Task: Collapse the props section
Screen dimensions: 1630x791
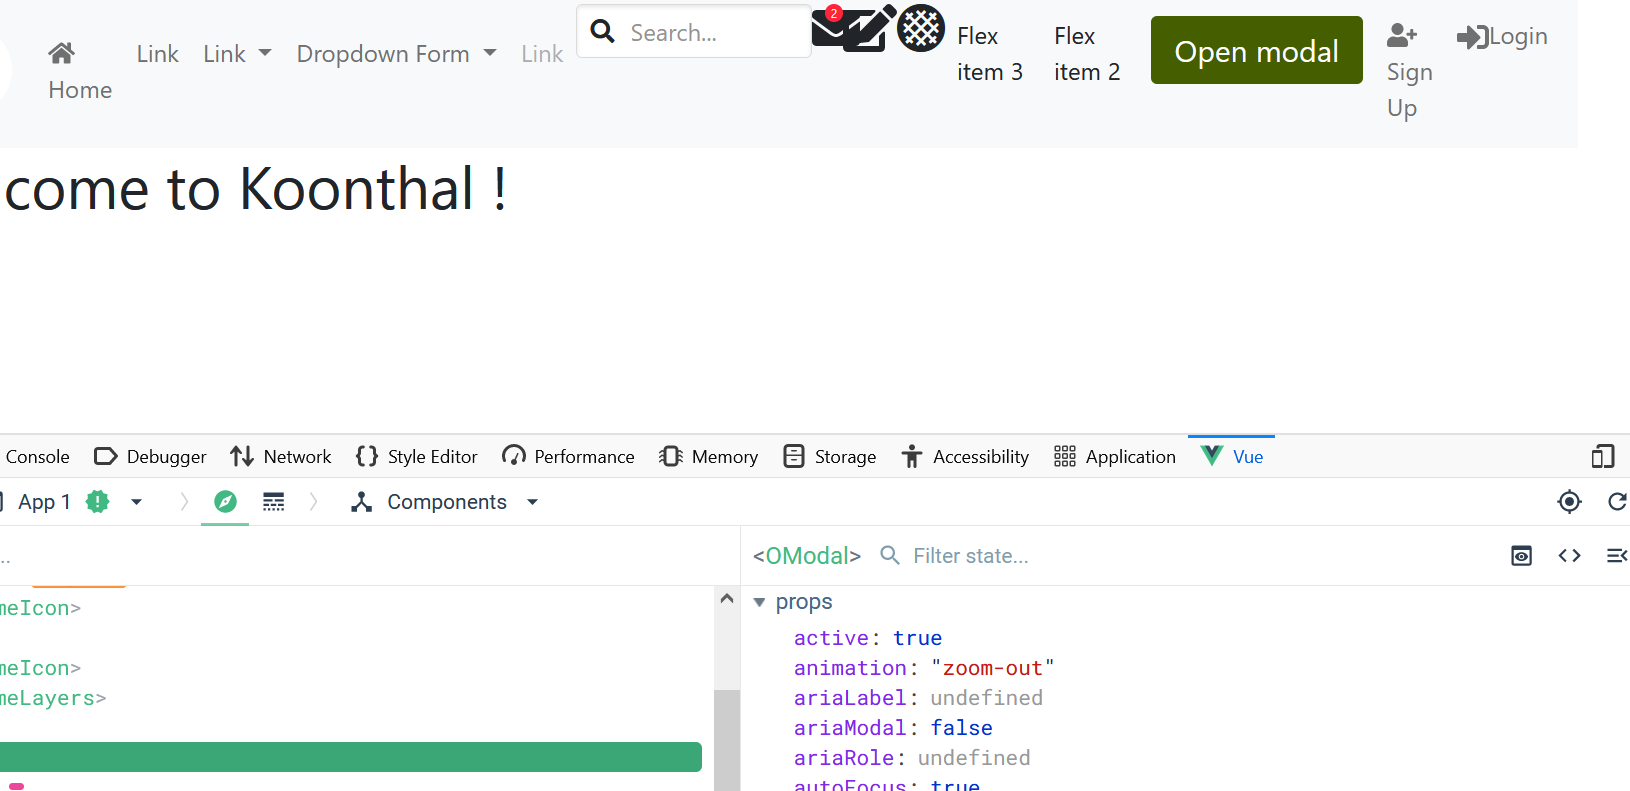Action: point(759,602)
